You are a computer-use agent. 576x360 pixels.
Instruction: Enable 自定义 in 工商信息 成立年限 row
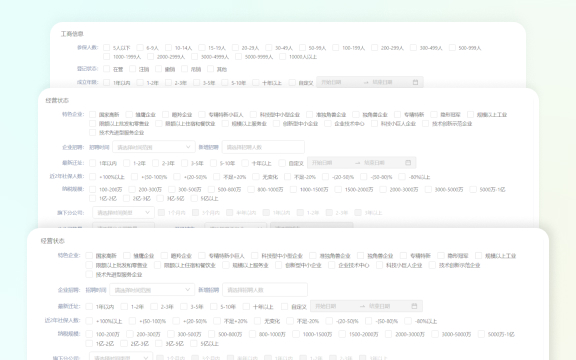point(292,83)
